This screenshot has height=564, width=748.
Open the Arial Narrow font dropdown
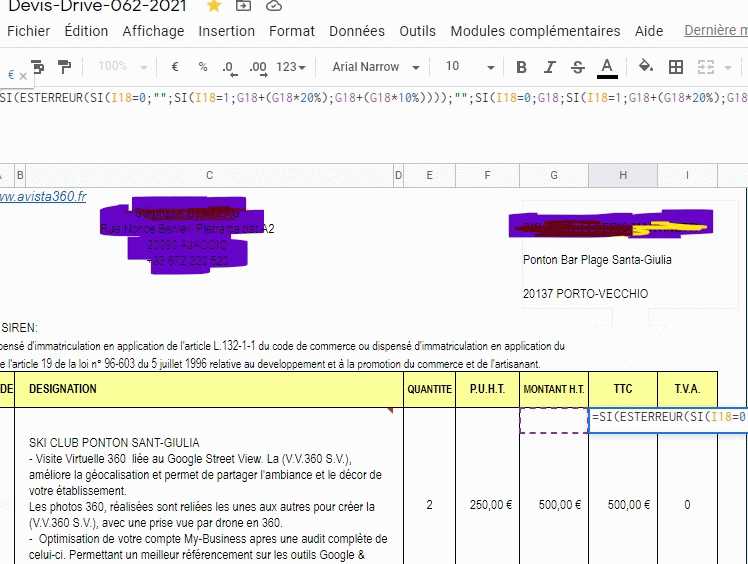click(x=376, y=67)
